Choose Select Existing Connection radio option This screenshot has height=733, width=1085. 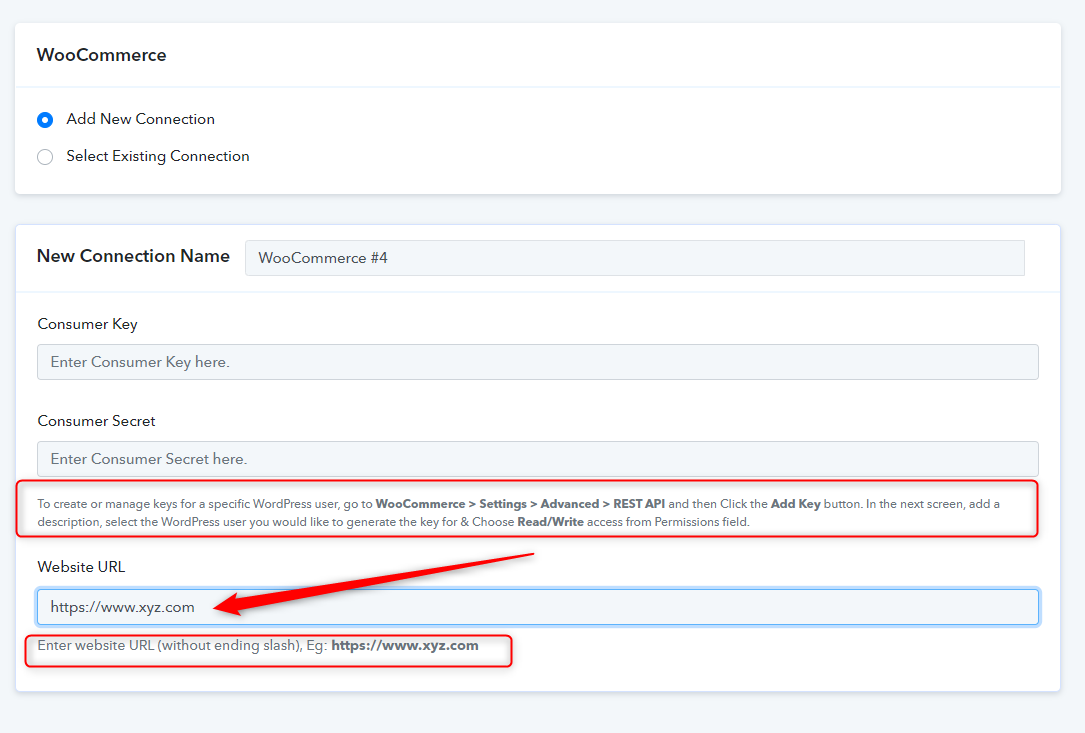(45, 157)
